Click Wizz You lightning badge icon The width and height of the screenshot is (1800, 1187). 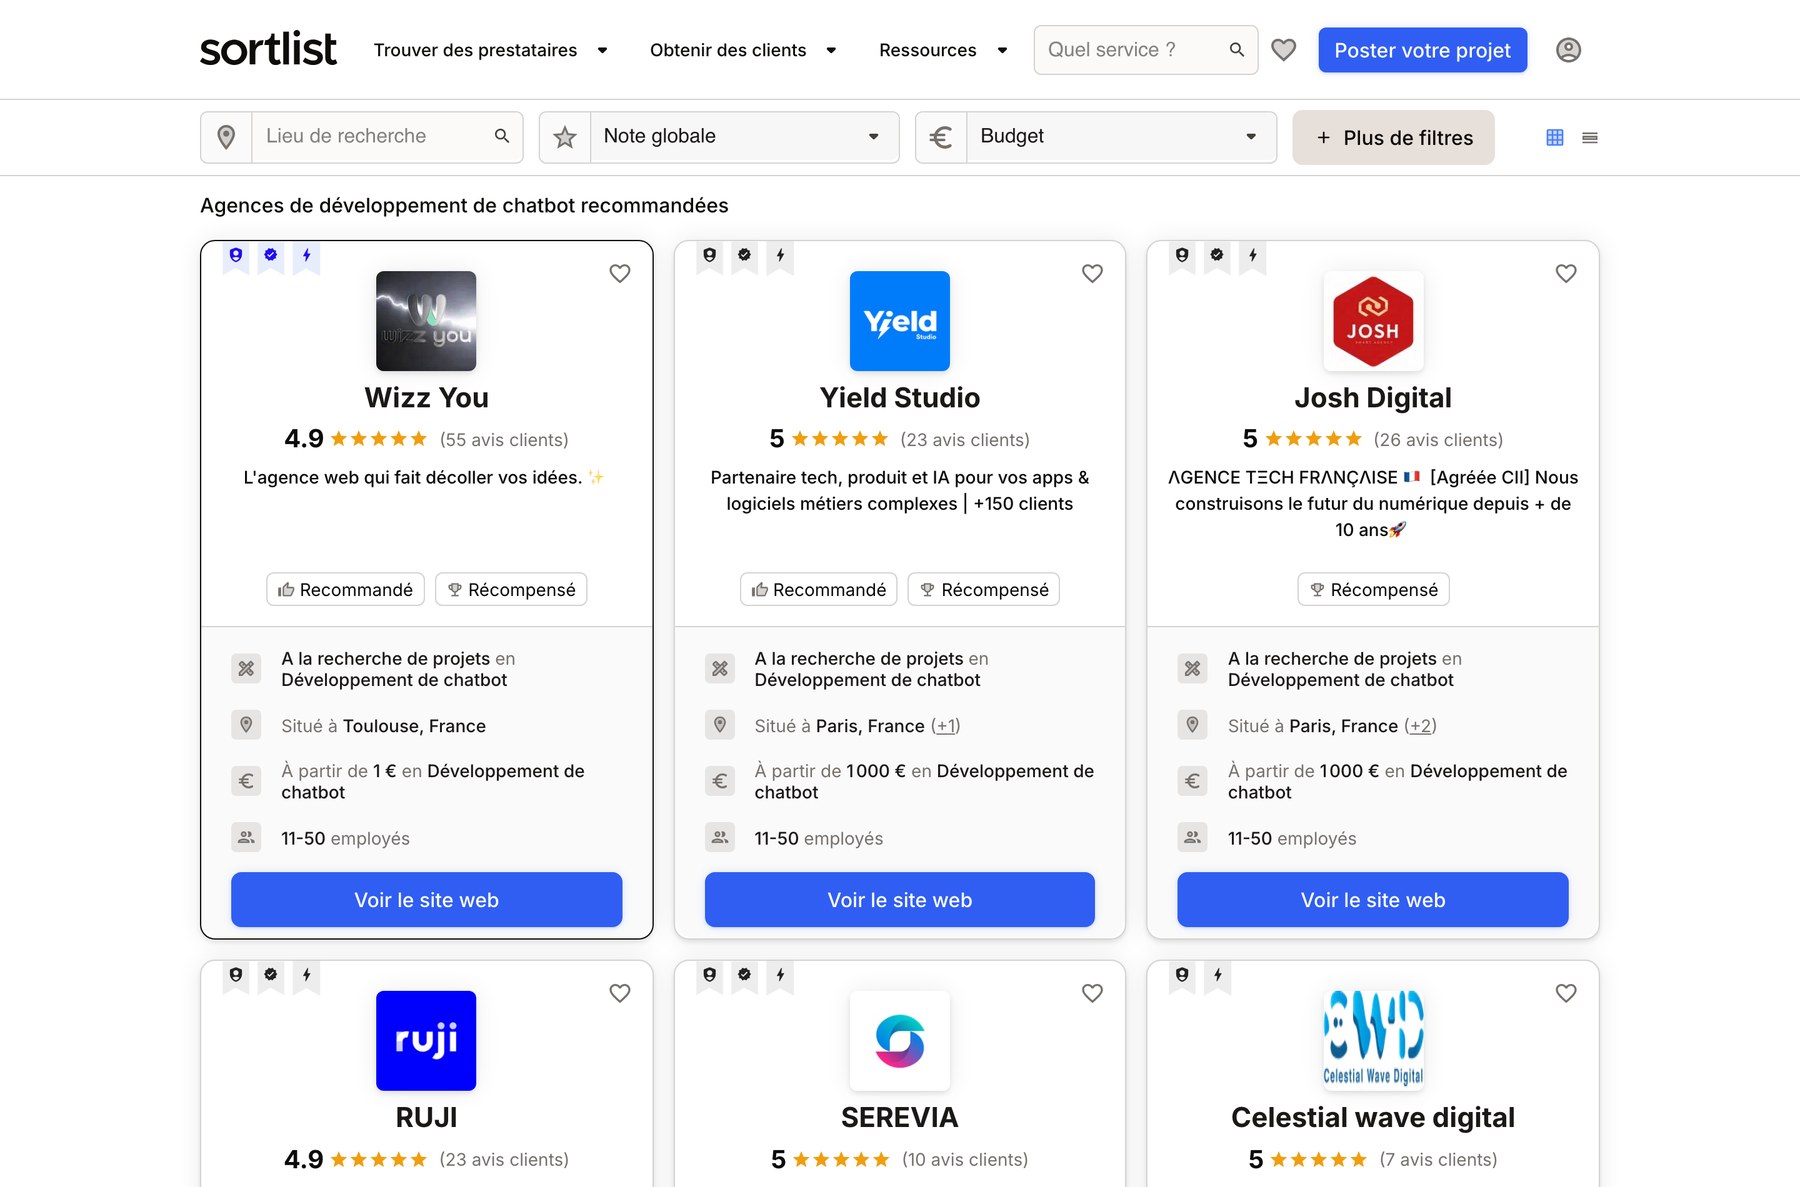[x=307, y=256]
